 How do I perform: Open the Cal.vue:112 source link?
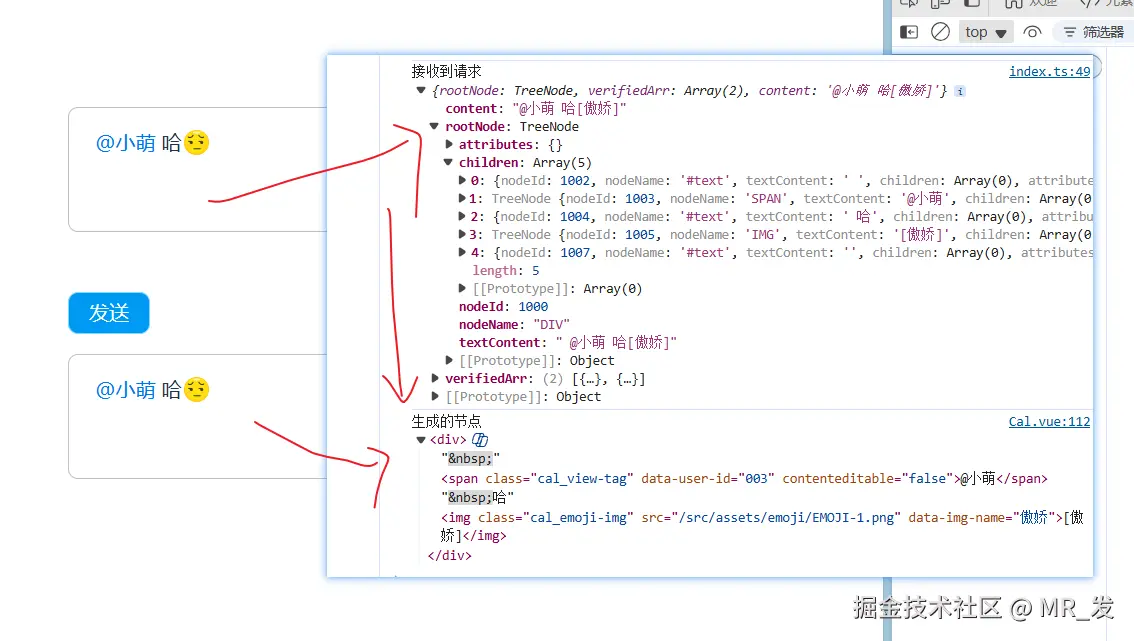pyautogui.click(x=1049, y=421)
